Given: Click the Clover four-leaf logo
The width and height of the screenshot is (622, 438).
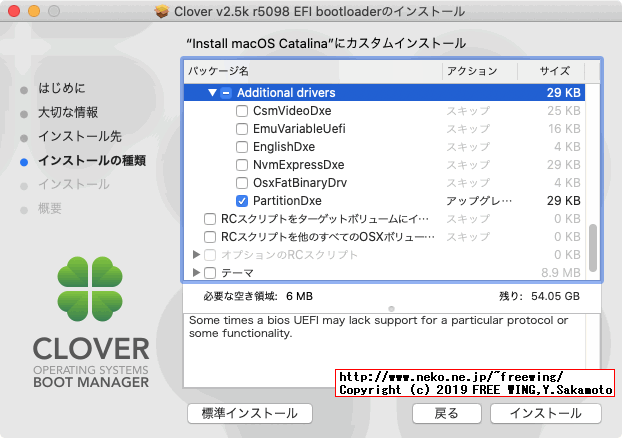Looking at the screenshot, I should click(90, 289).
